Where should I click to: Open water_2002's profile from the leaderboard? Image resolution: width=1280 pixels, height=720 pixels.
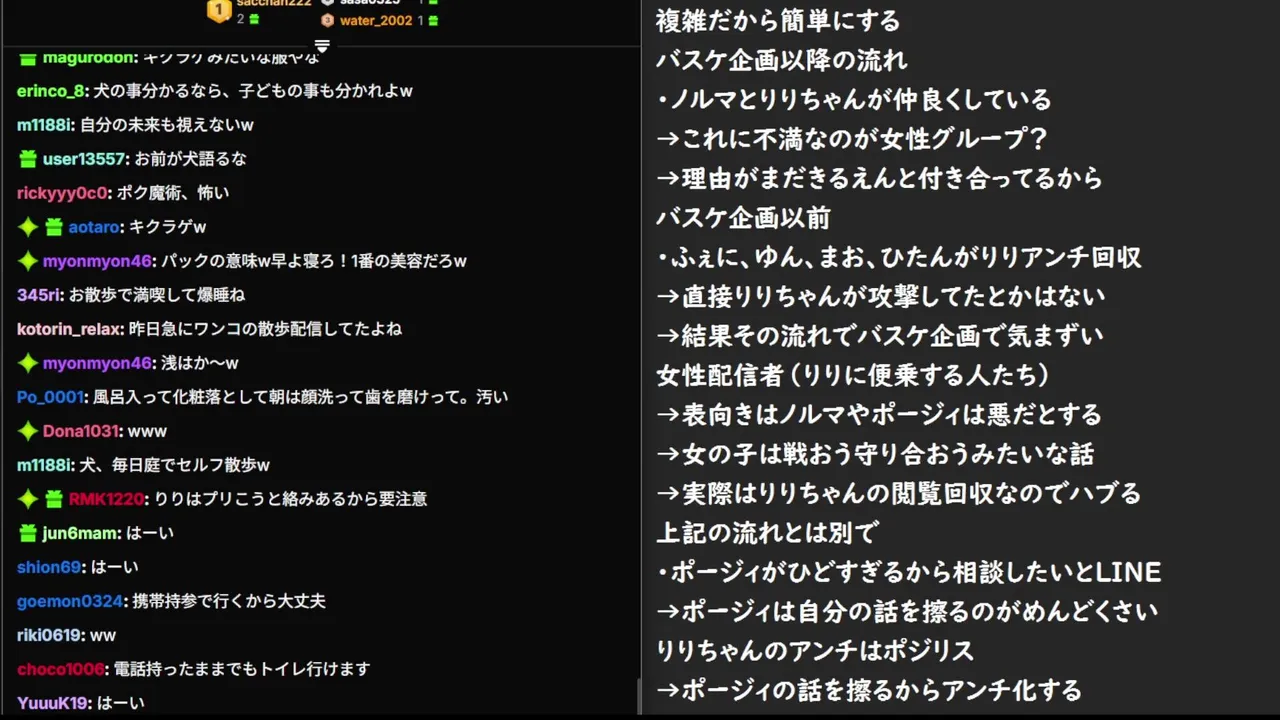(376, 20)
